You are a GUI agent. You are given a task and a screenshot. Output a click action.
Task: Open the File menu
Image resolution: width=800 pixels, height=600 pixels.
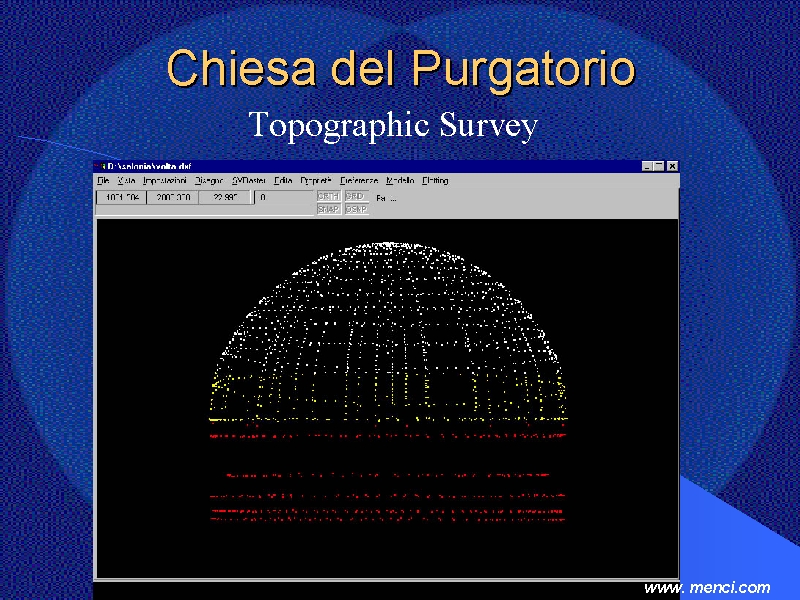(103, 181)
